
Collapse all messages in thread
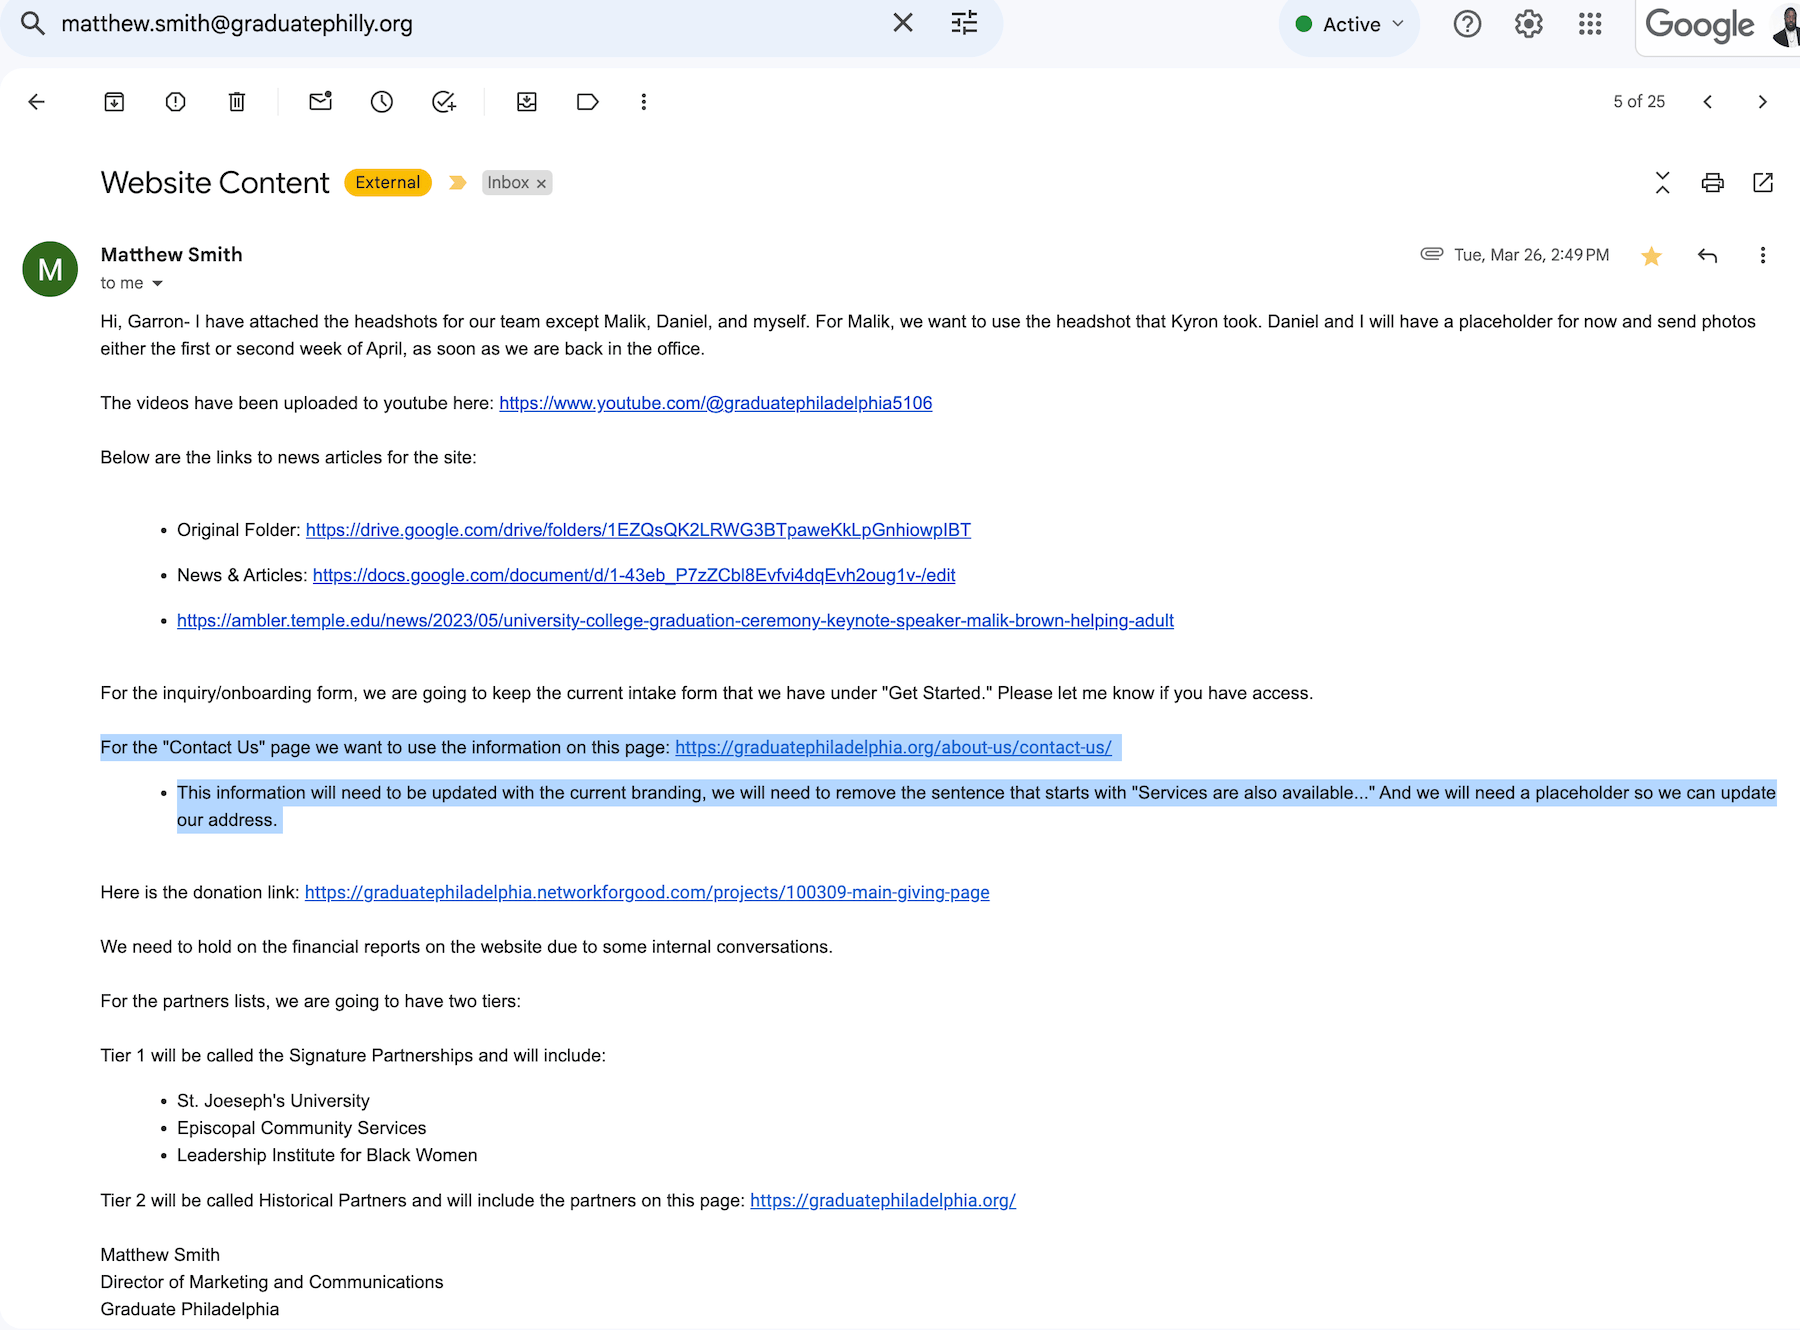click(x=1663, y=183)
